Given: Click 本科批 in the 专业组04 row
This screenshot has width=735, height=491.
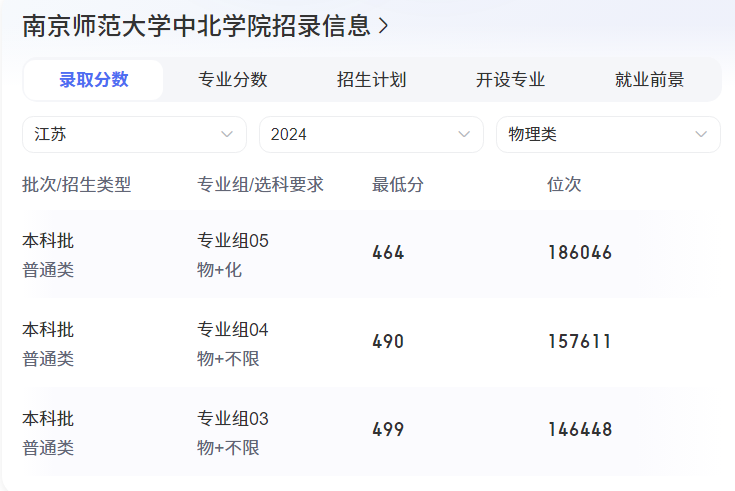Looking at the screenshot, I should pos(48,330).
